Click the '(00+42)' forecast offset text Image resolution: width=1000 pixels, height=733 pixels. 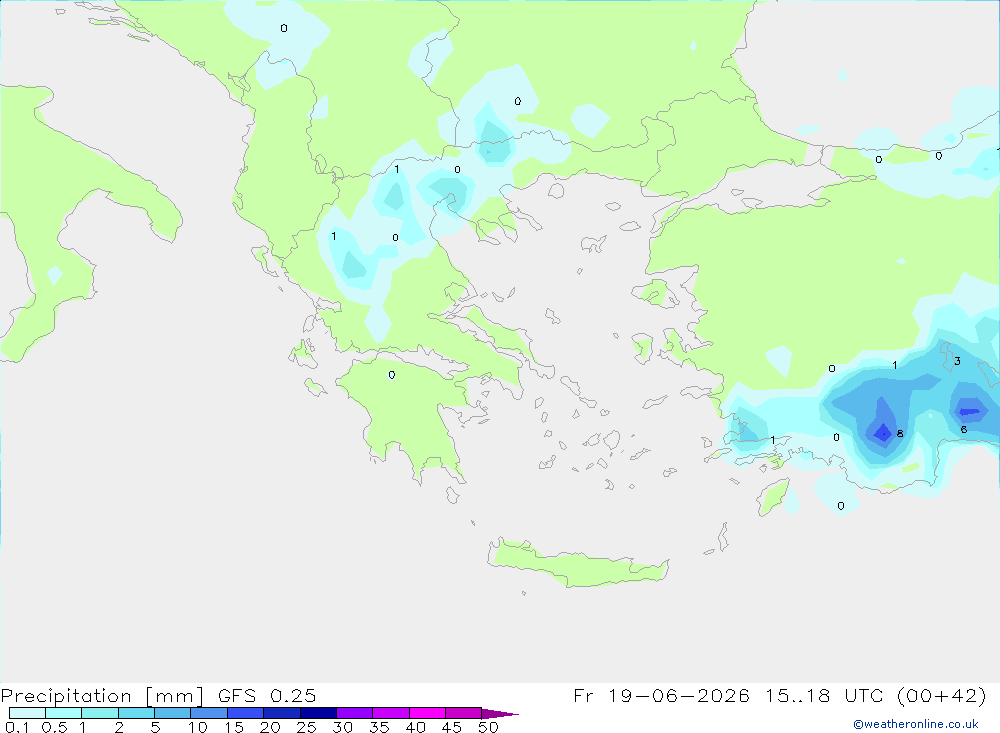point(941,695)
